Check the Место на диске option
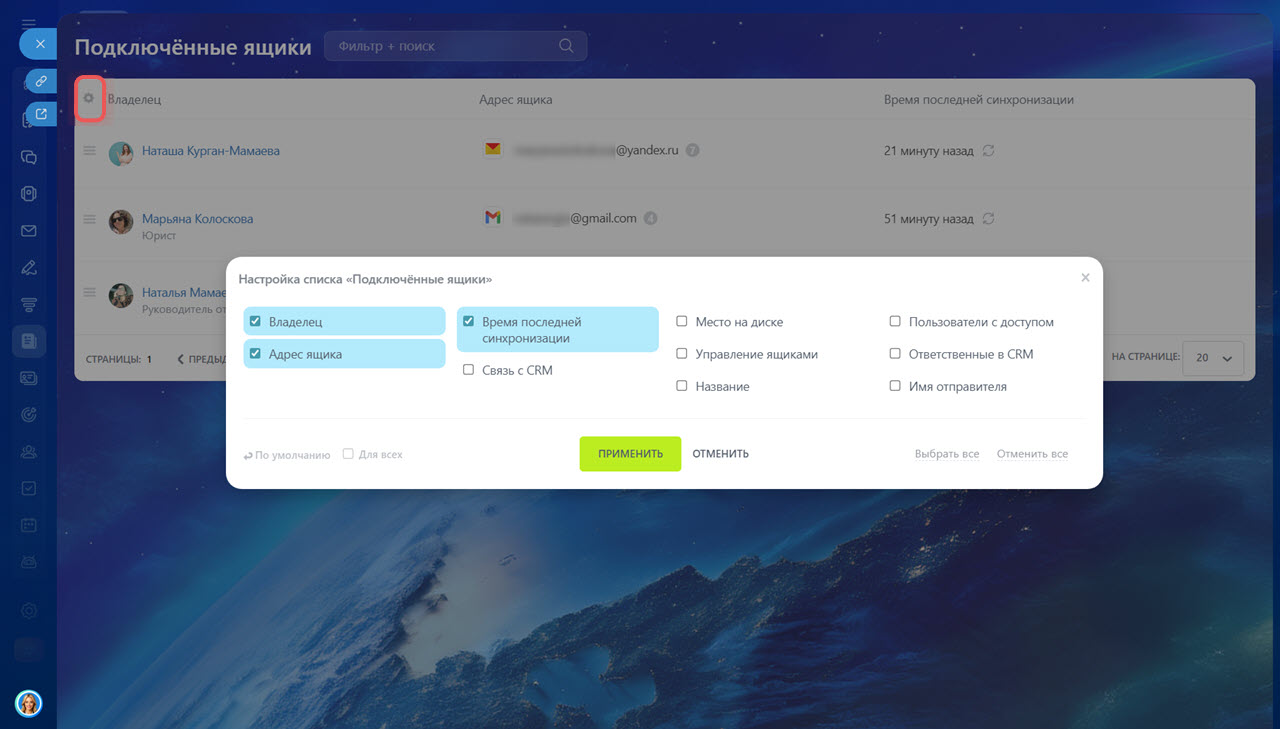 [682, 322]
